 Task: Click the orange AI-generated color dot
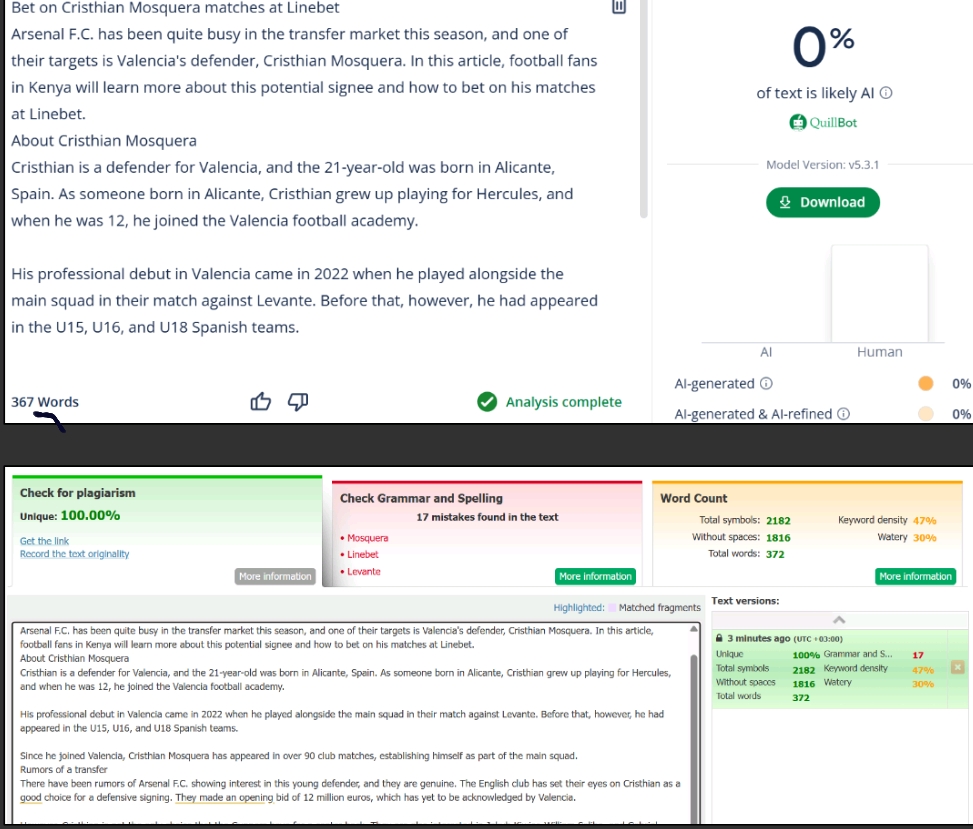925,383
